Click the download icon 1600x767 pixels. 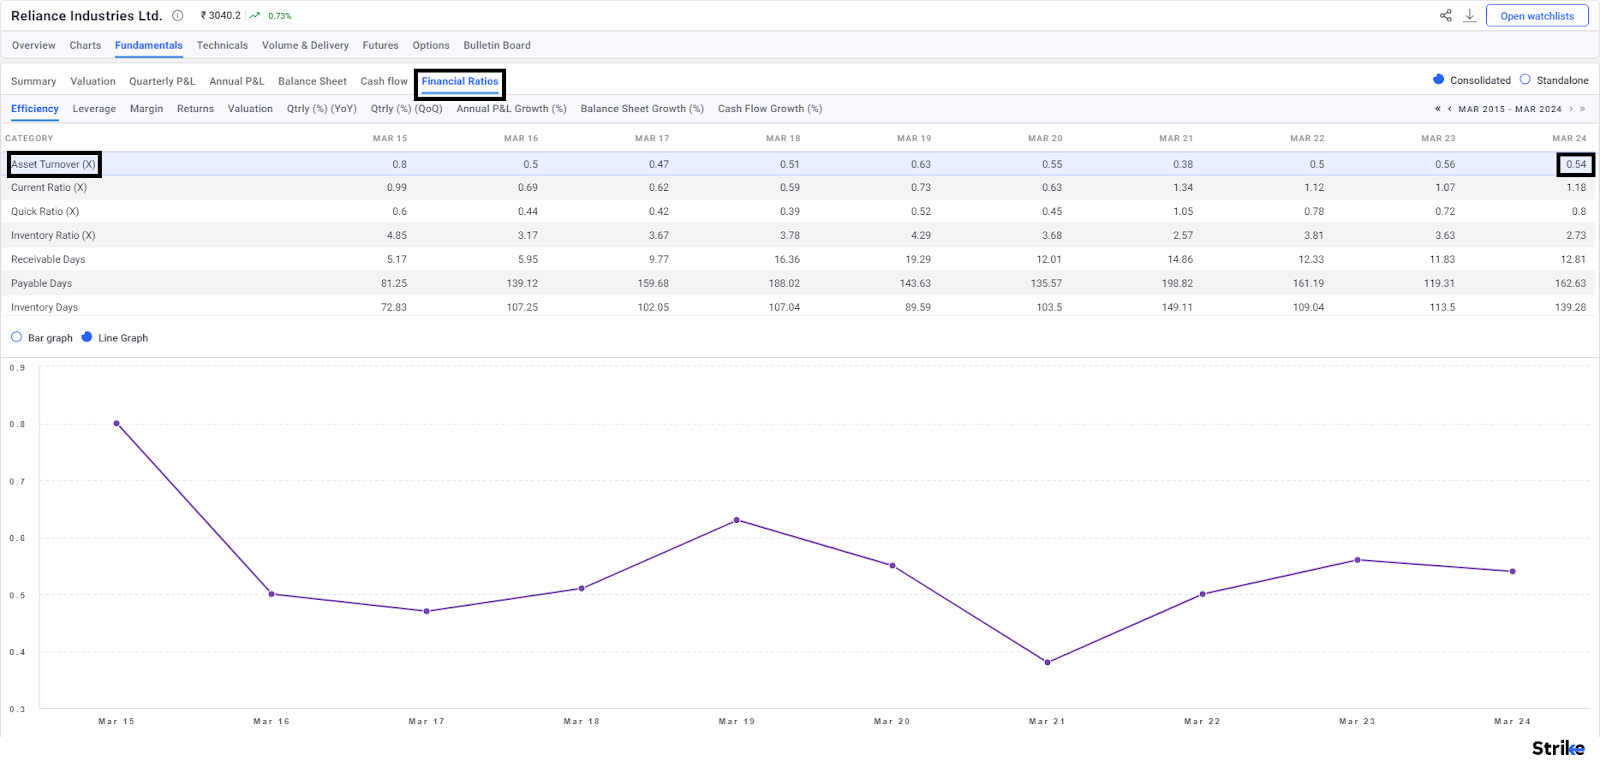tap(1469, 15)
